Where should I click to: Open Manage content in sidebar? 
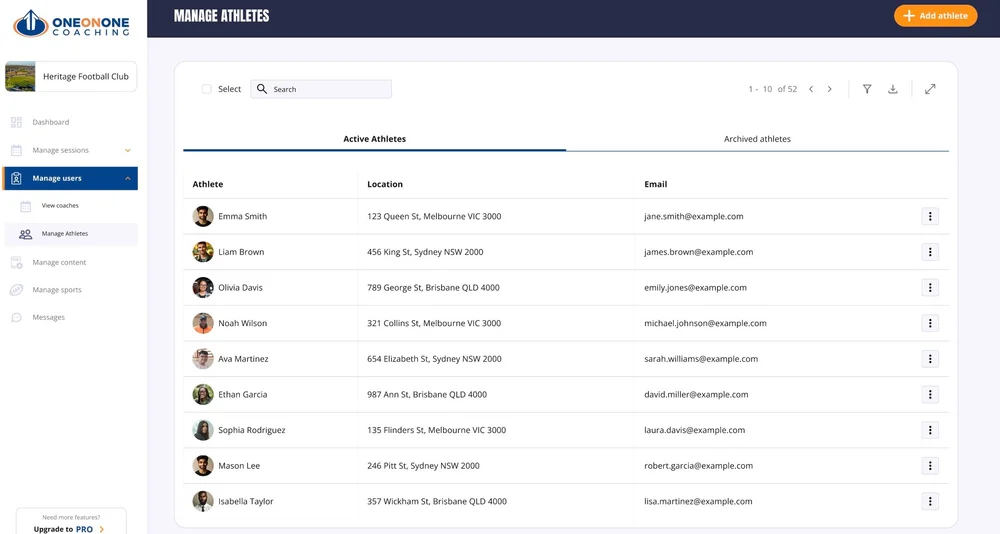coord(59,262)
